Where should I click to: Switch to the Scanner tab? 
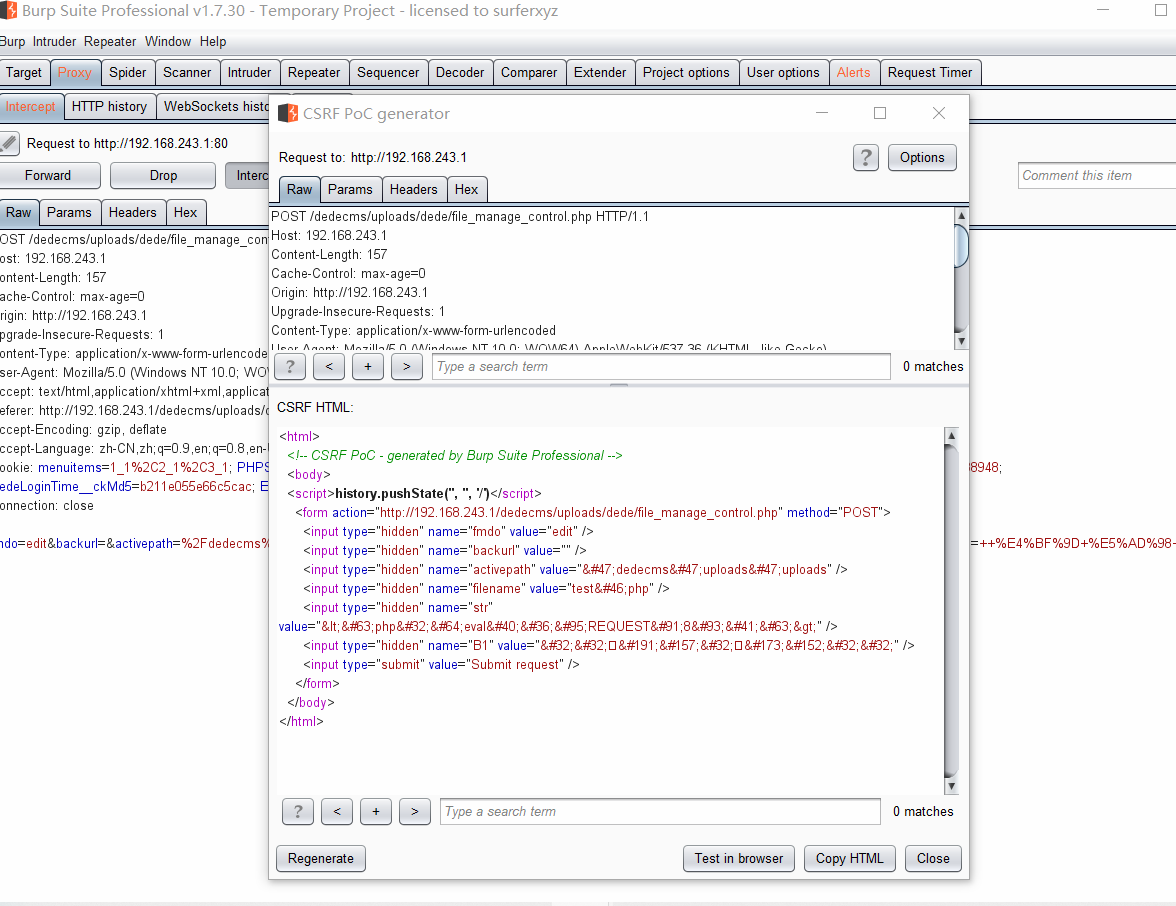tap(187, 73)
